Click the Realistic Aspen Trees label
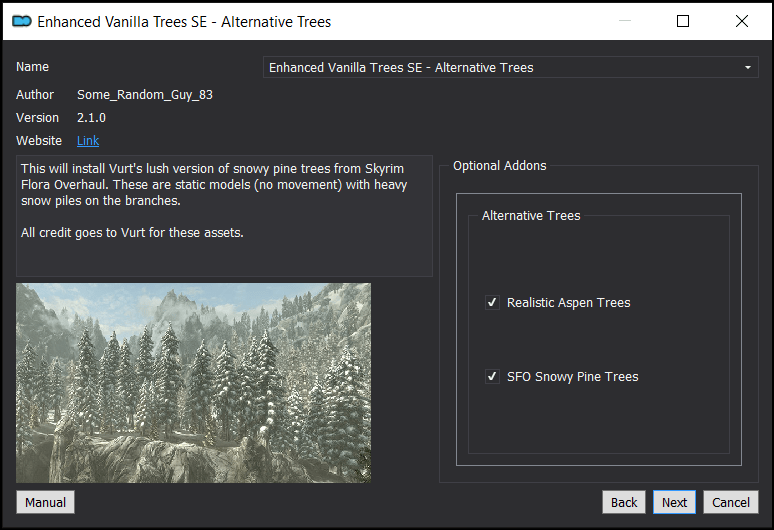This screenshot has width=774, height=530. (569, 303)
